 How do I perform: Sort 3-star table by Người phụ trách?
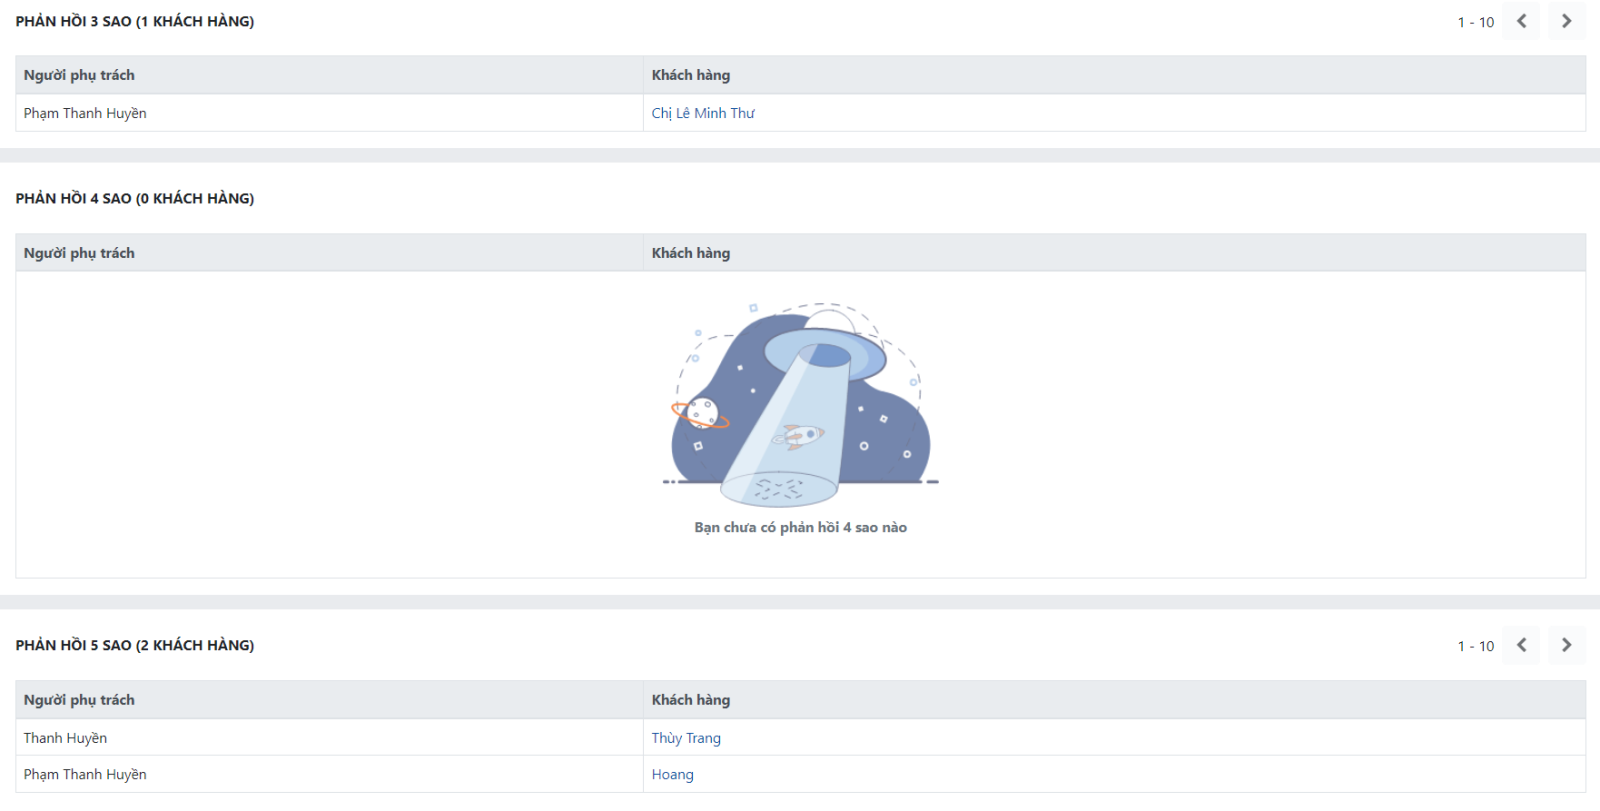point(79,75)
